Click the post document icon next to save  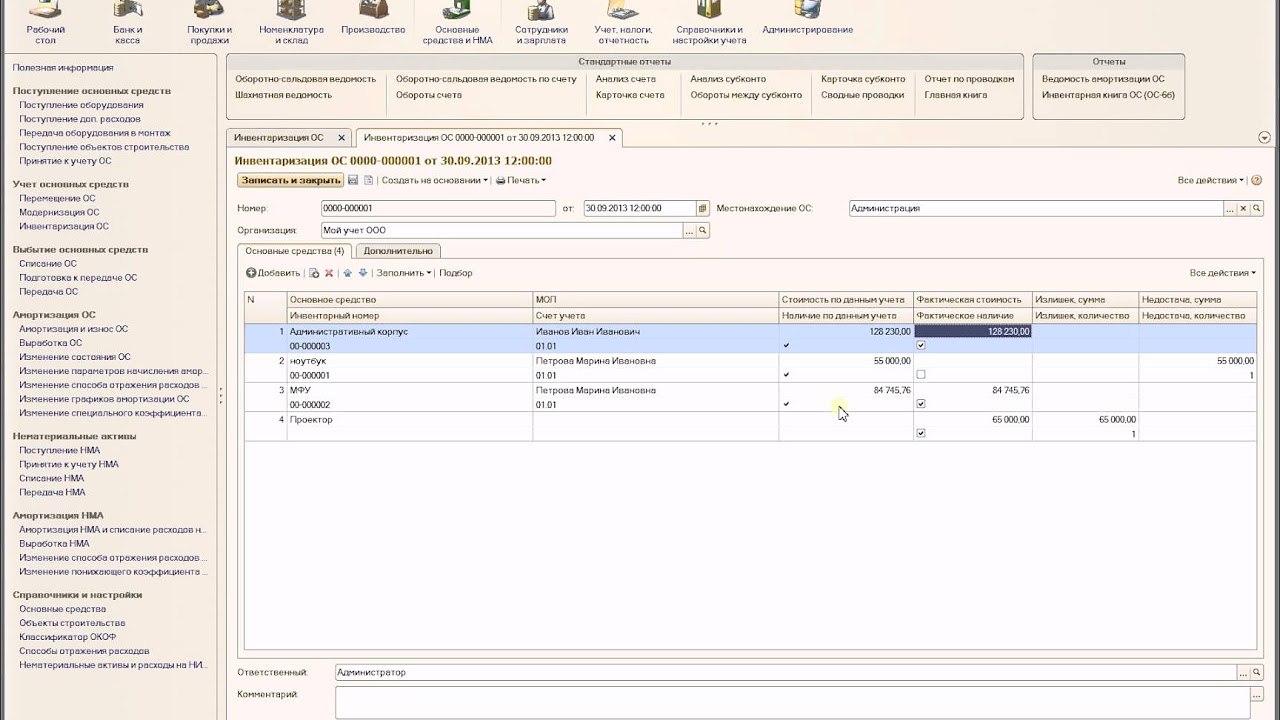pos(369,180)
